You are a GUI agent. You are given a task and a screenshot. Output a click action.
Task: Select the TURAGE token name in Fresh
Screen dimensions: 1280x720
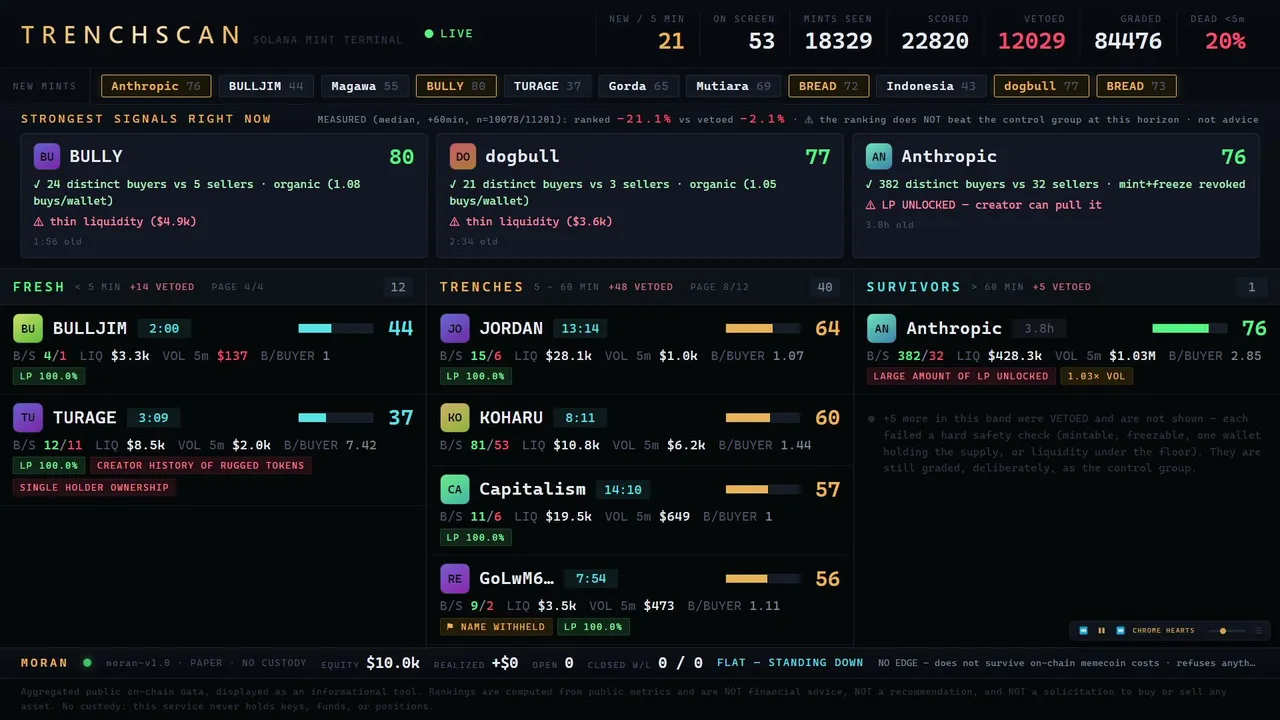(85, 417)
